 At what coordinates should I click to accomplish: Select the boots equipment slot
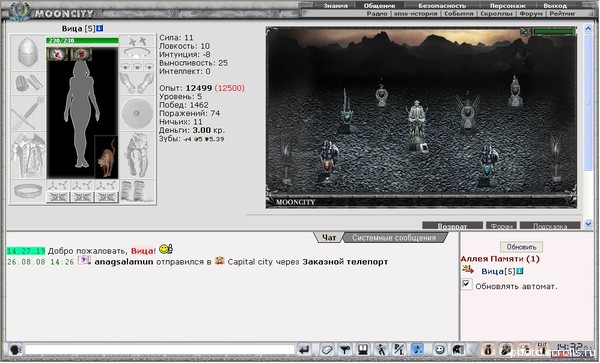(137, 191)
